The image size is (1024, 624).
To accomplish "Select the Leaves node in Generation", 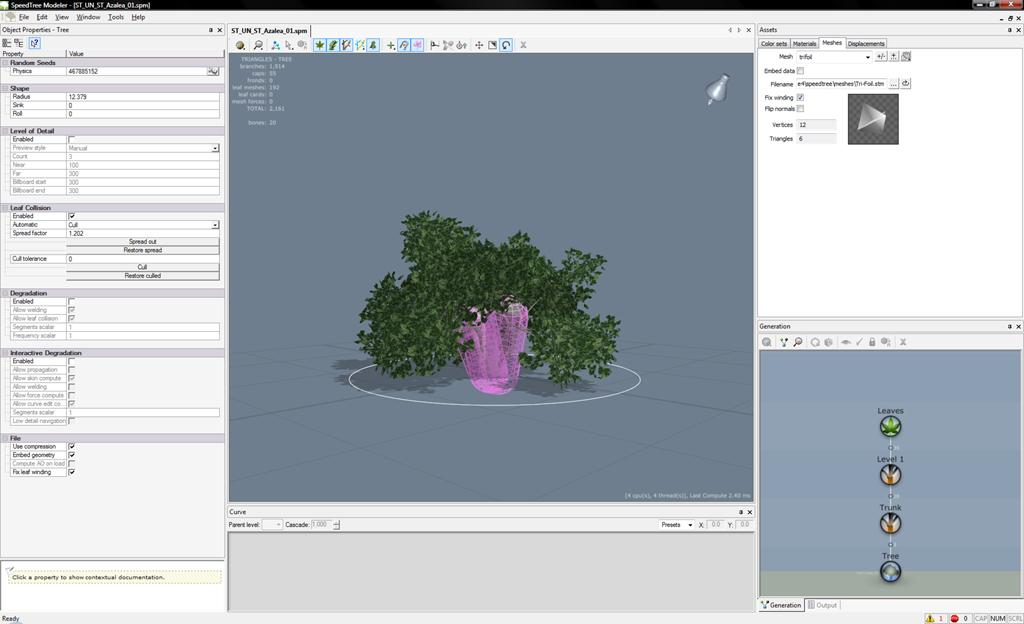I will 890,426.
